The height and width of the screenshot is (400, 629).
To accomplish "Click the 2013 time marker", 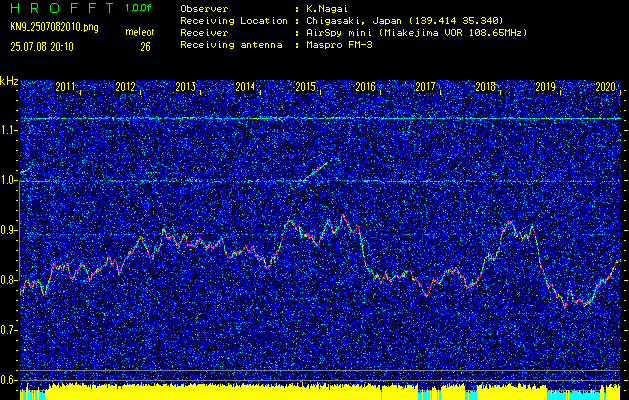I will pos(185,87).
